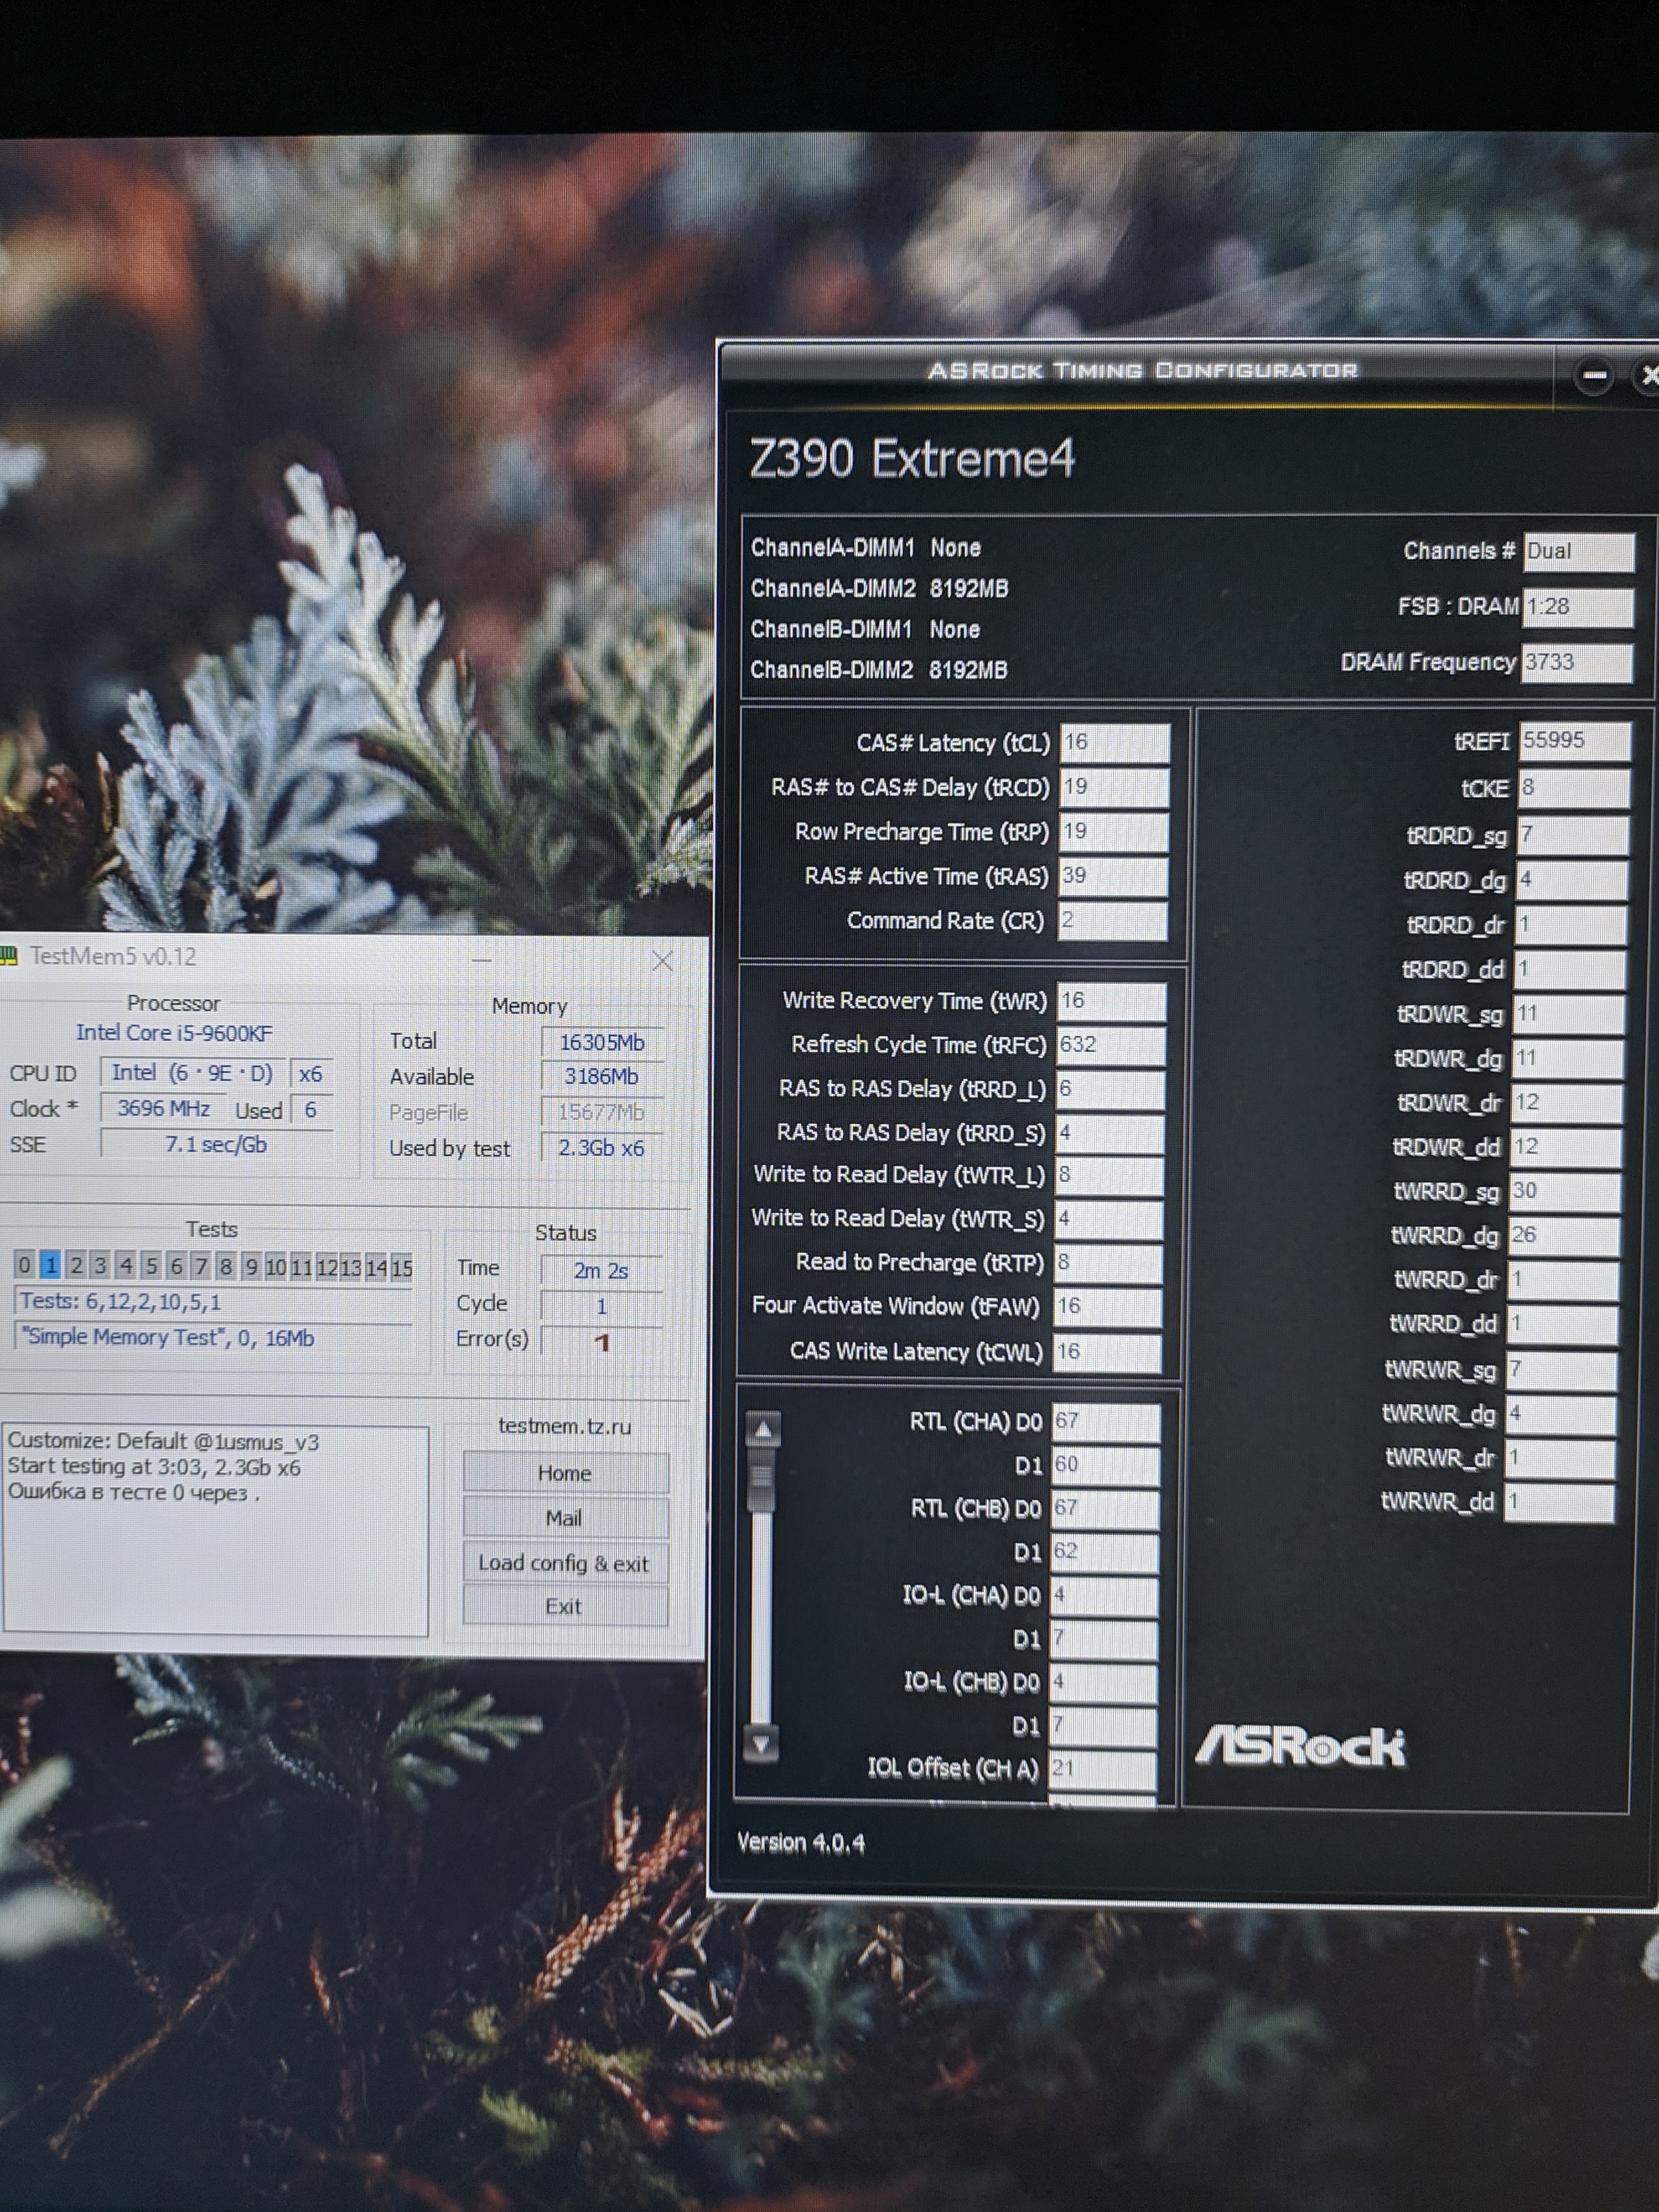Click the ASRock logo
Viewport: 1659px width, 2212px height.
click(1300, 1747)
